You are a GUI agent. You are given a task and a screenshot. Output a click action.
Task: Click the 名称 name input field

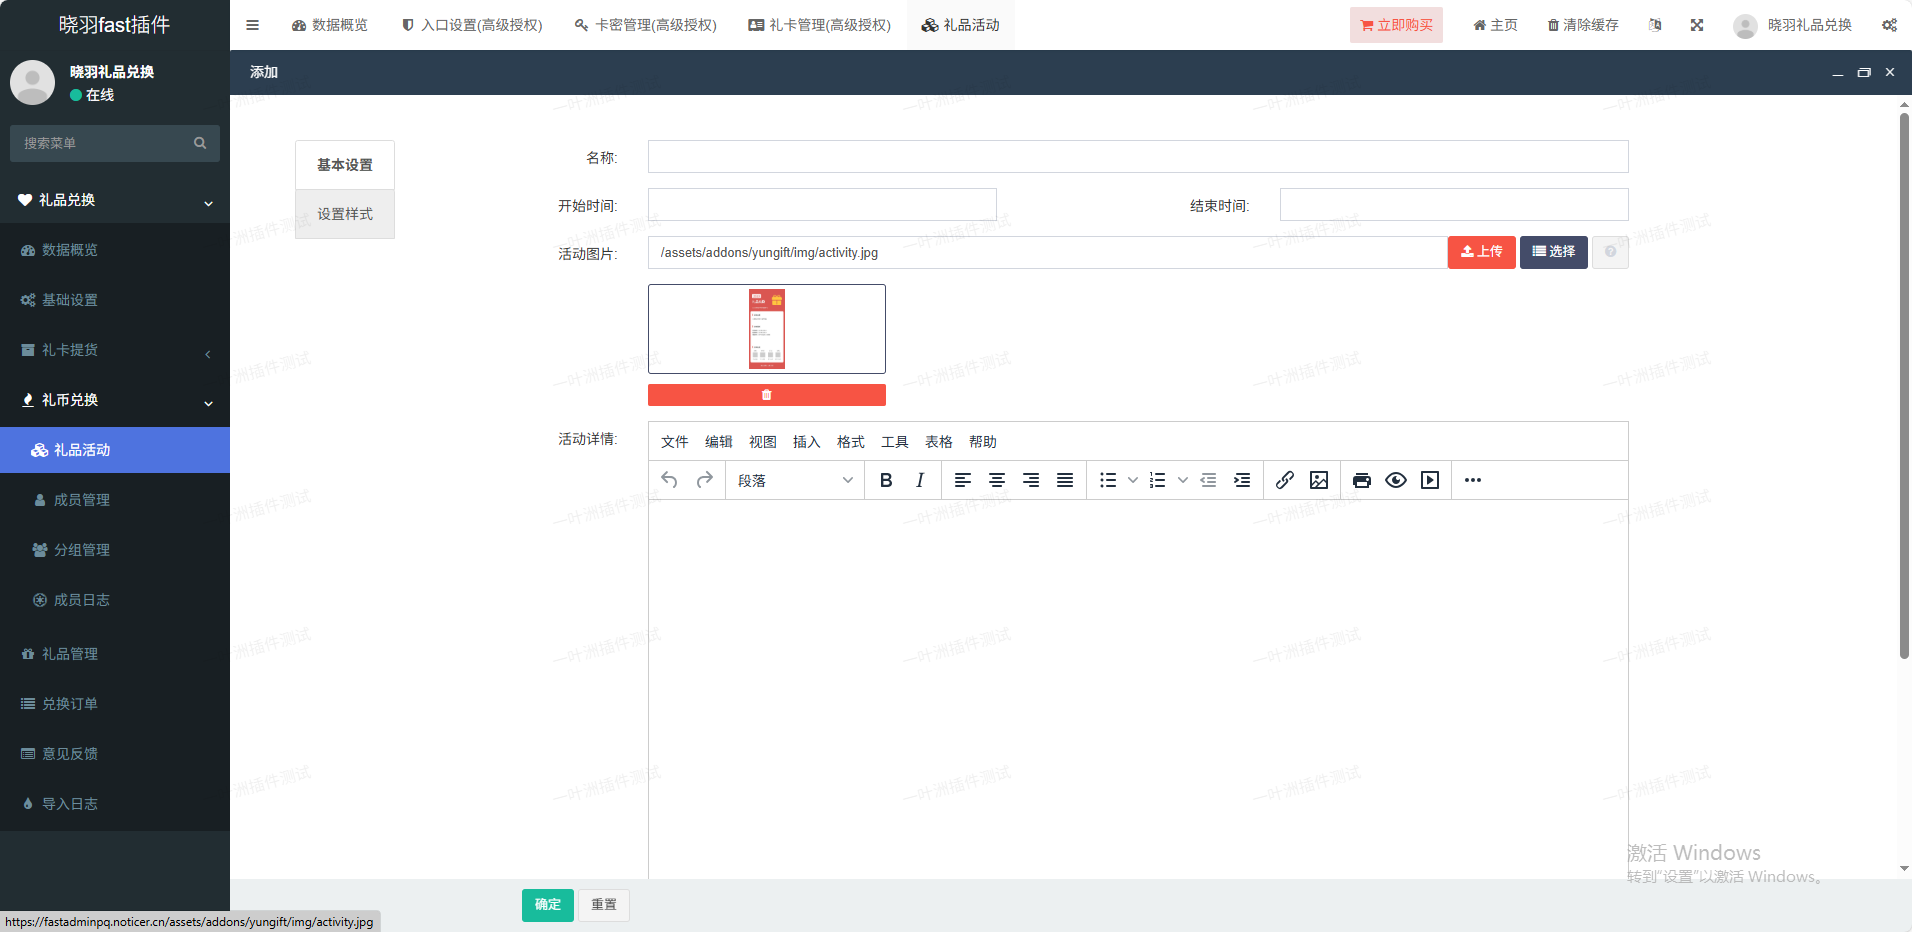click(1137, 157)
